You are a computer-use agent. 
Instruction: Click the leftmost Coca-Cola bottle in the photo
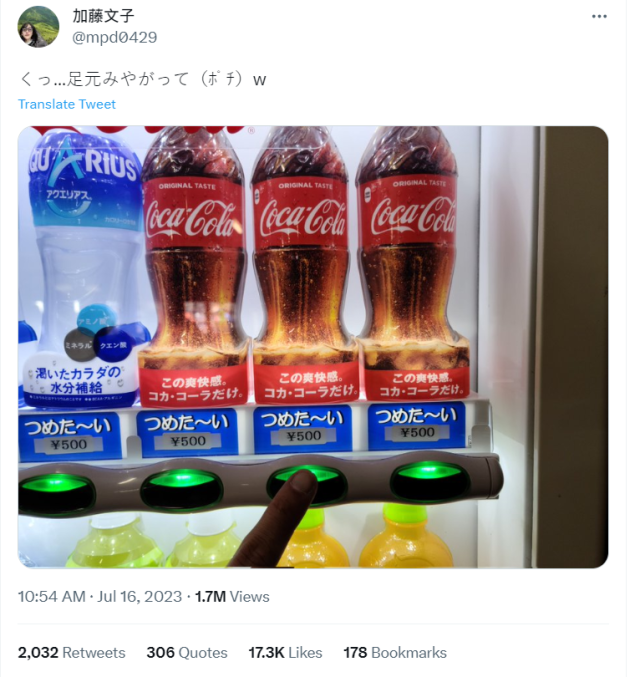193,260
